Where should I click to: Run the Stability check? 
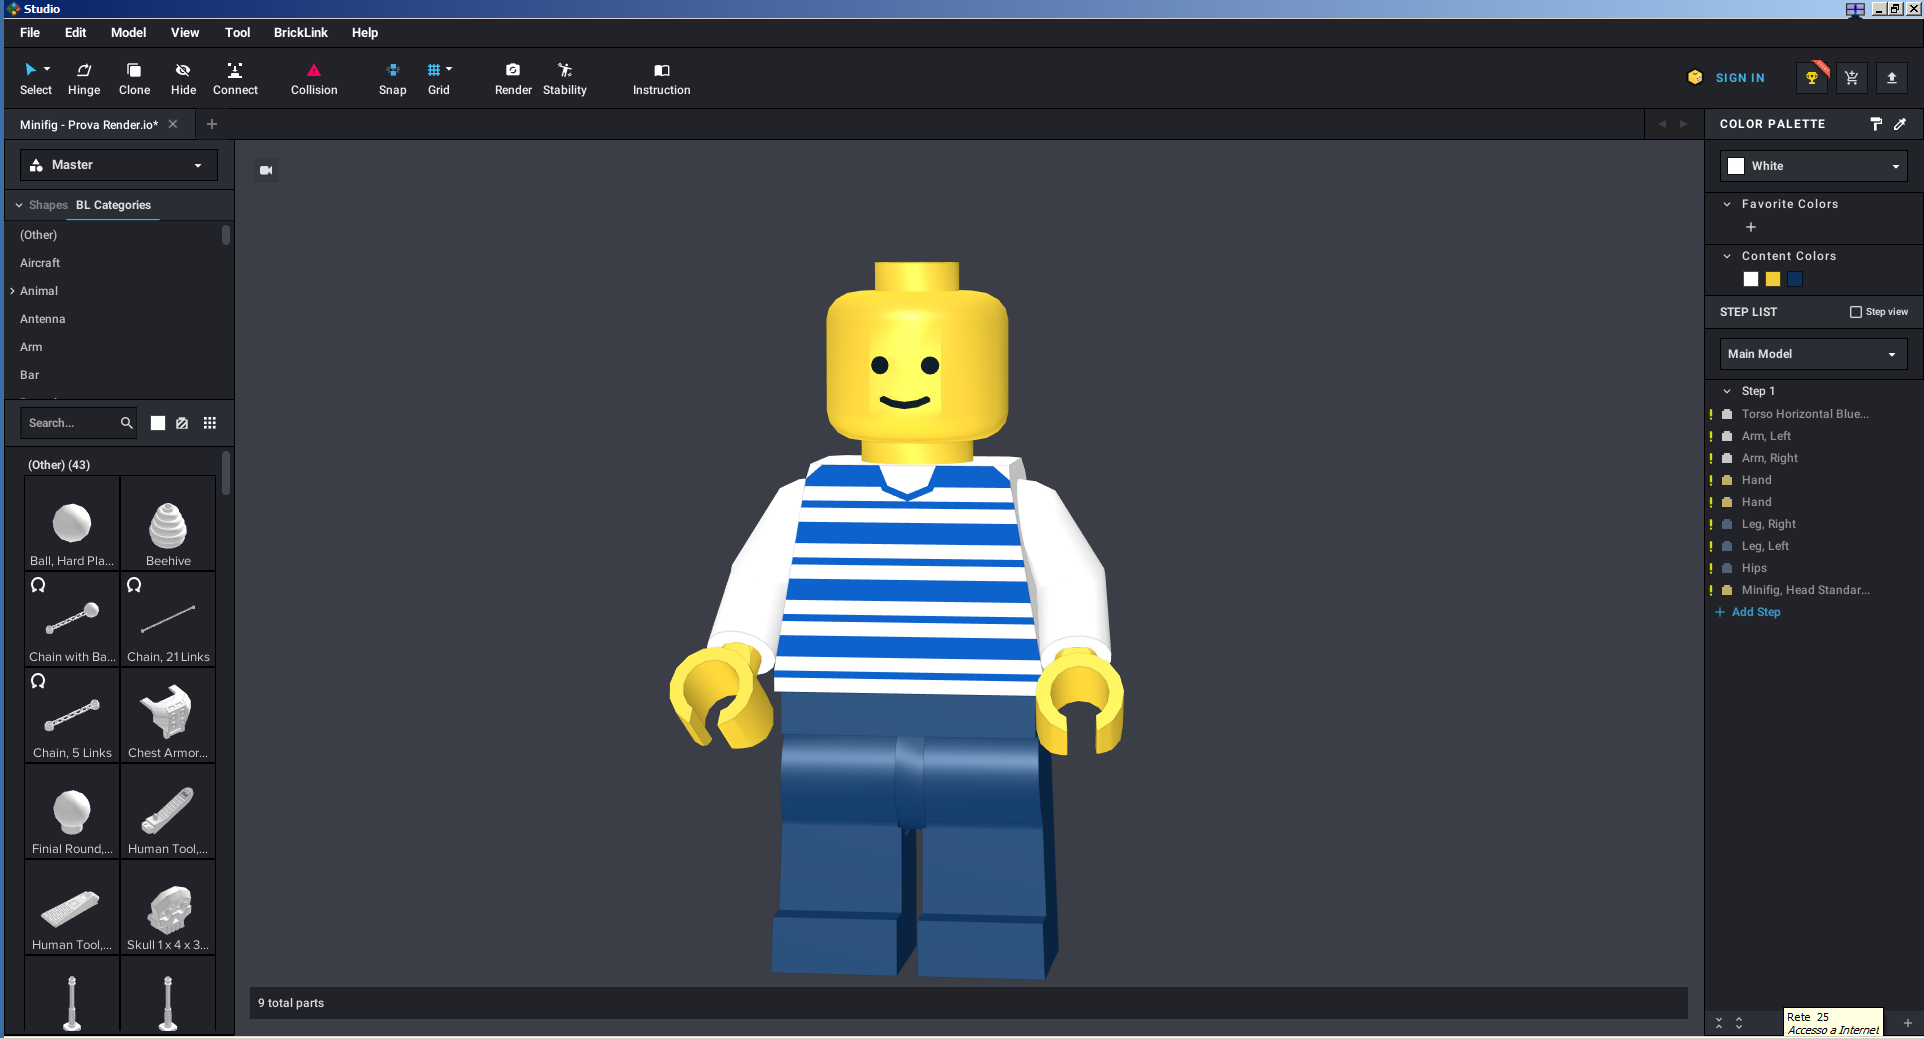coord(565,79)
